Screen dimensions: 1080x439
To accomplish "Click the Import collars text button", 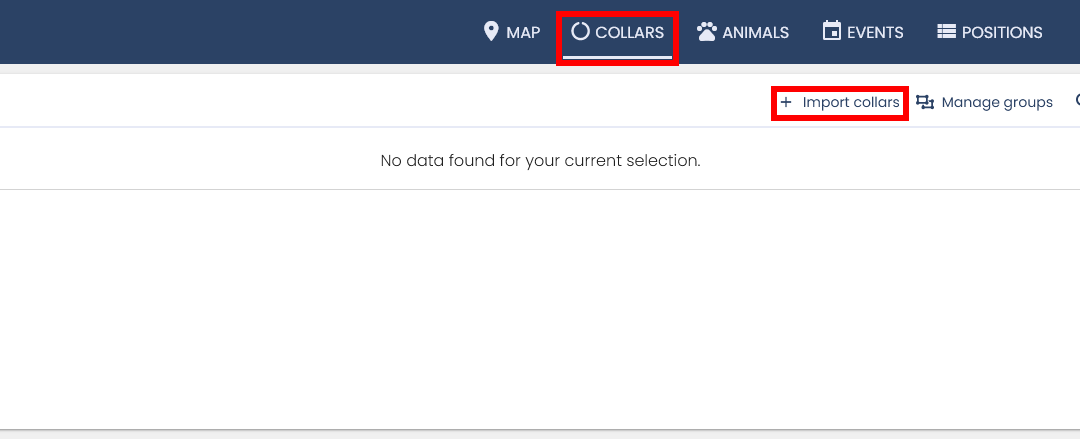I will pos(851,103).
